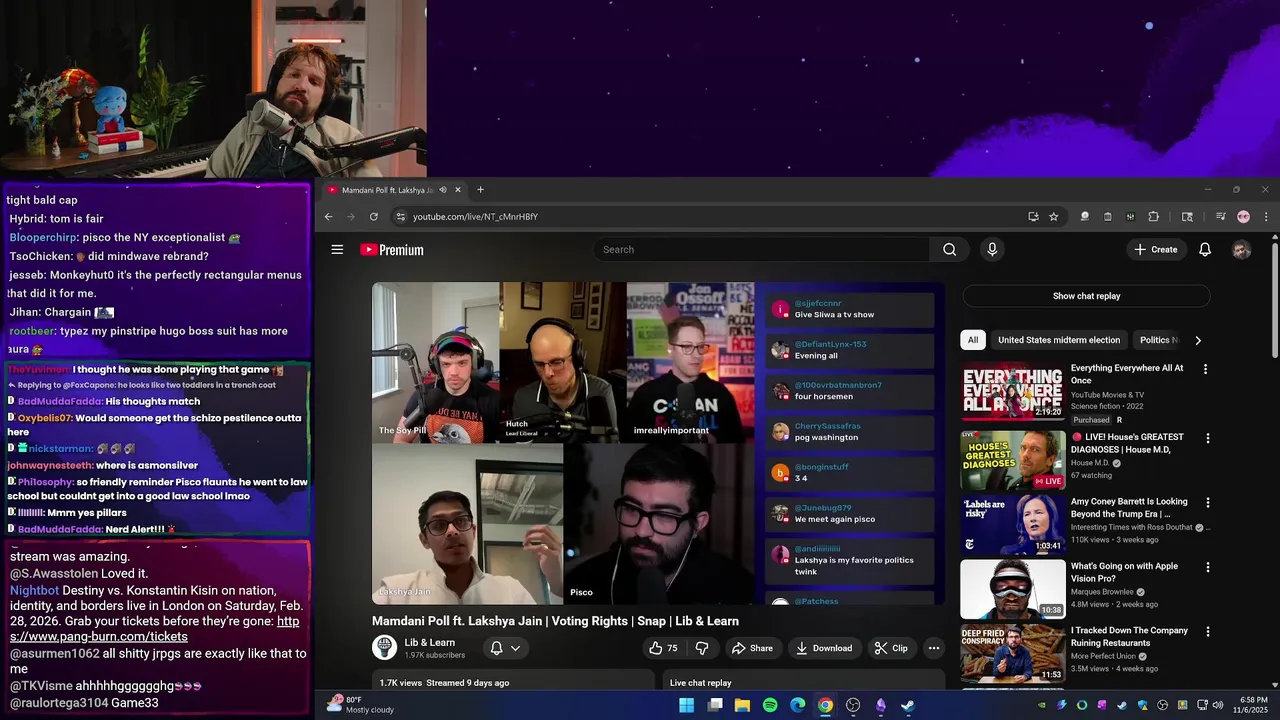
Task: Open the Lib & Learn channel name
Action: (430, 642)
